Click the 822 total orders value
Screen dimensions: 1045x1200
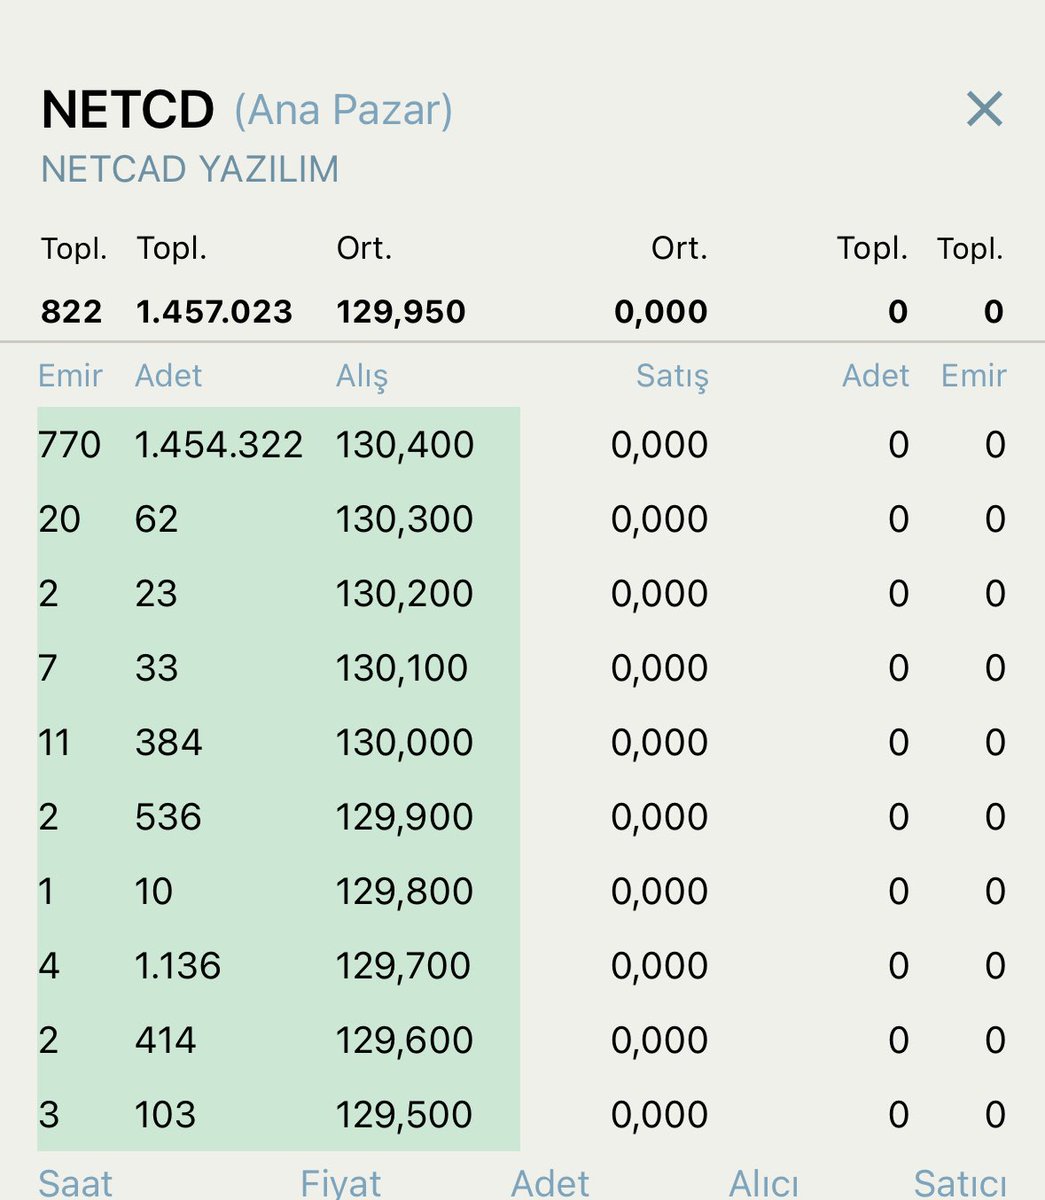click(x=71, y=311)
